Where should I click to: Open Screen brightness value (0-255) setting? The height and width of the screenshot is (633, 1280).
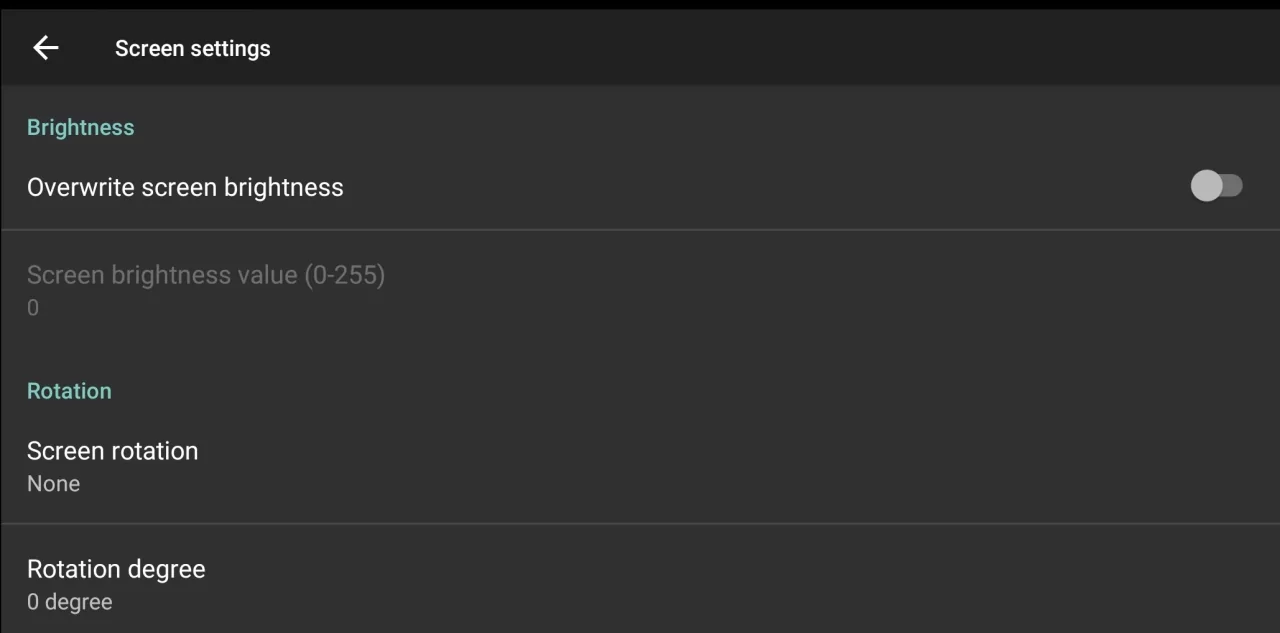click(640, 290)
